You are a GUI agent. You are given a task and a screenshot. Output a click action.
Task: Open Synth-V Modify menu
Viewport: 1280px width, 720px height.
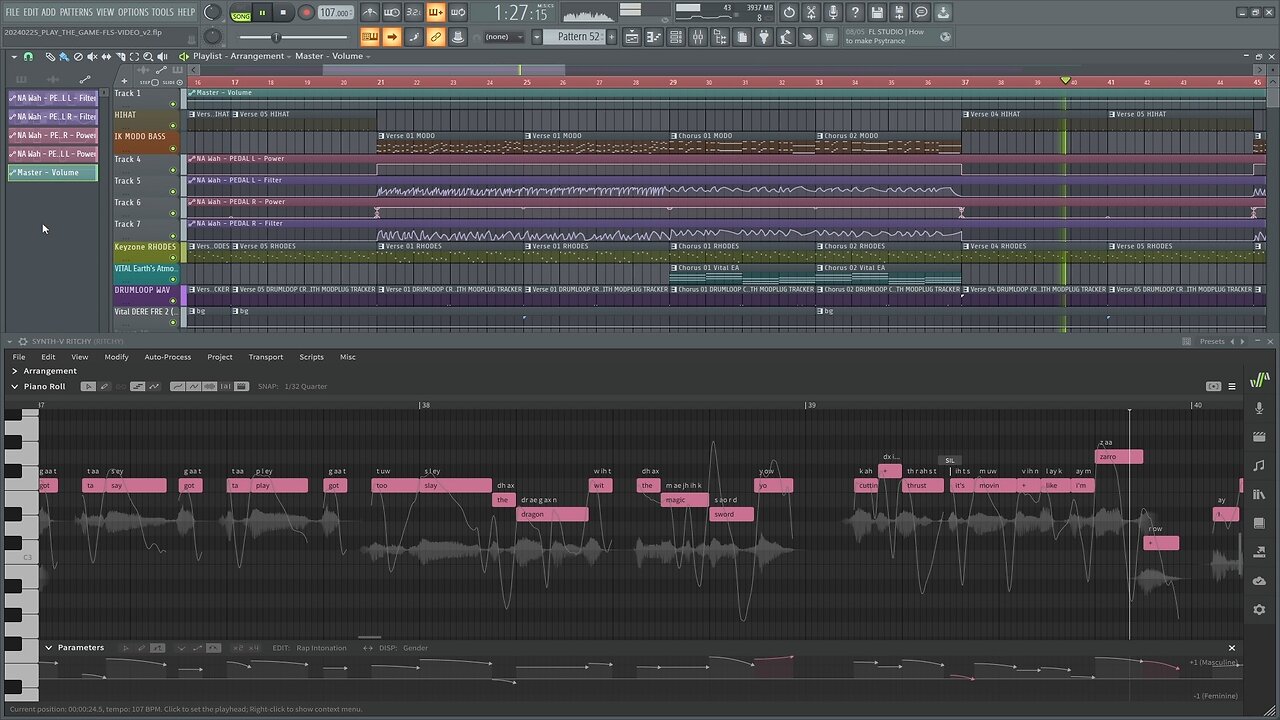116,357
